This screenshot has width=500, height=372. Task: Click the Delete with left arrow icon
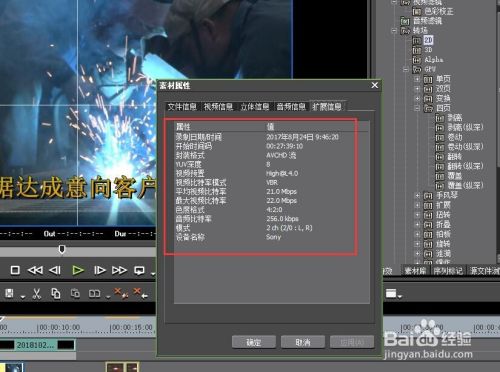[x=141, y=293]
